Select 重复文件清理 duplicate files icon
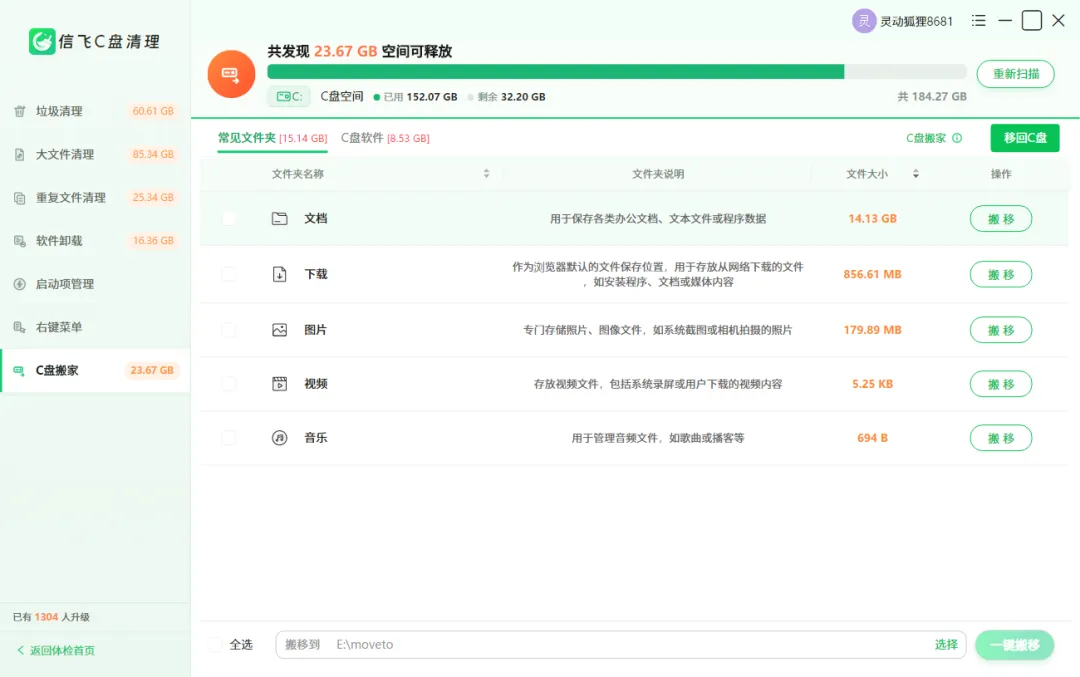This screenshot has width=1080, height=677. pyautogui.click(x=19, y=198)
